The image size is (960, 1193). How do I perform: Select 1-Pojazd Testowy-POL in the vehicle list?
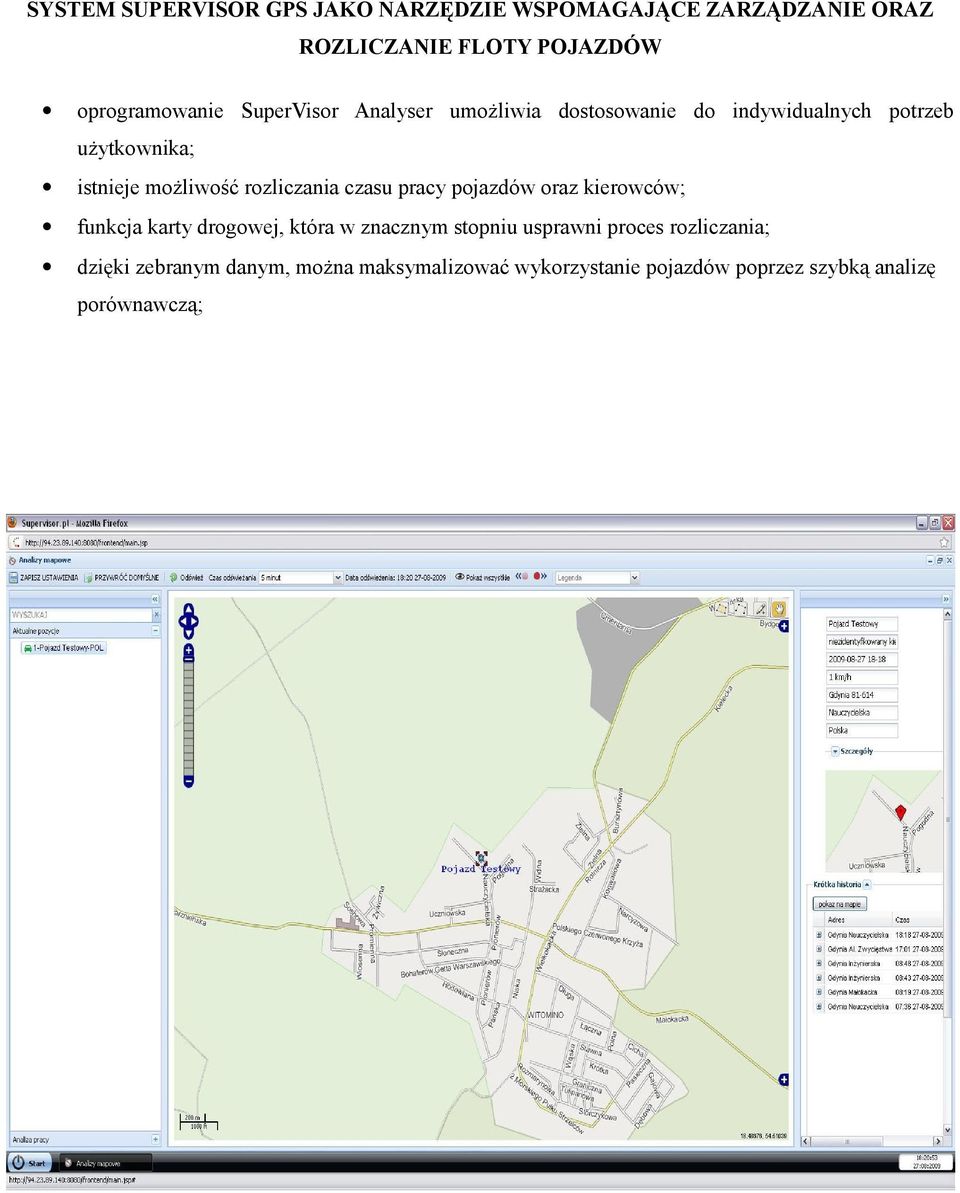(63, 648)
